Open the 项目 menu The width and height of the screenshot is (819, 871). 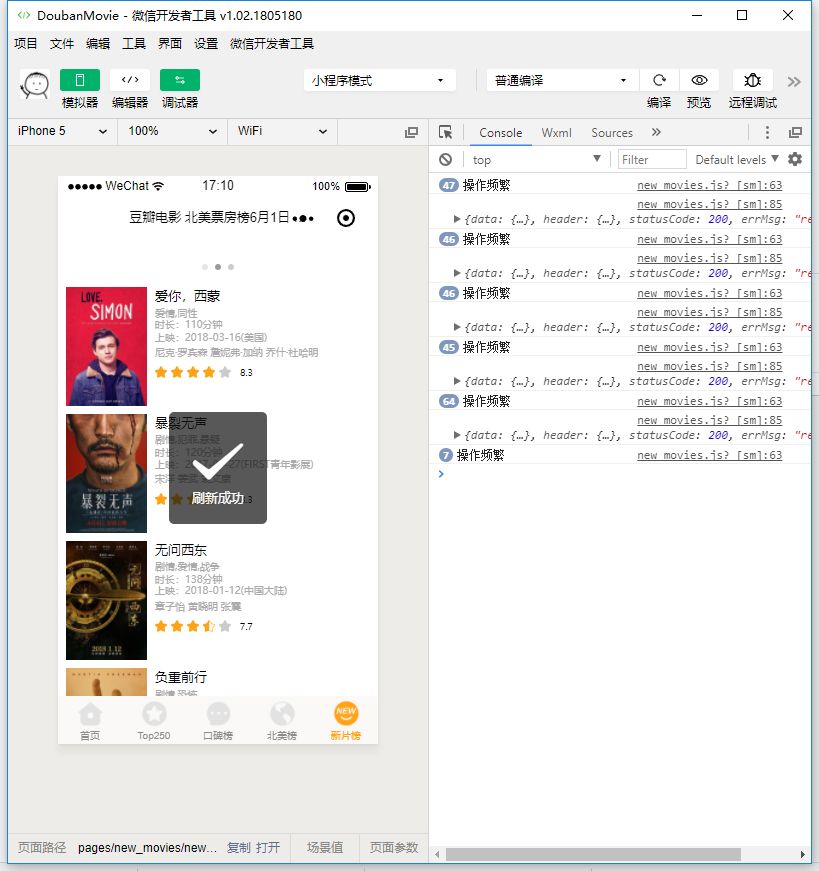coord(26,43)
